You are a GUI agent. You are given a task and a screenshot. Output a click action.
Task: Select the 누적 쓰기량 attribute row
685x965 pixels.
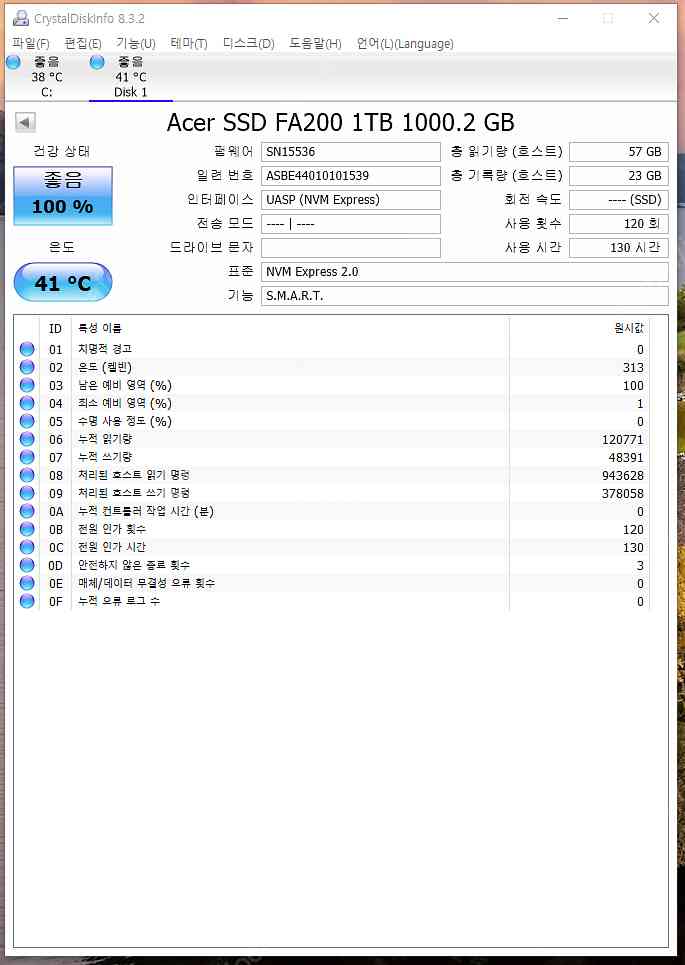tap(332, 457)
